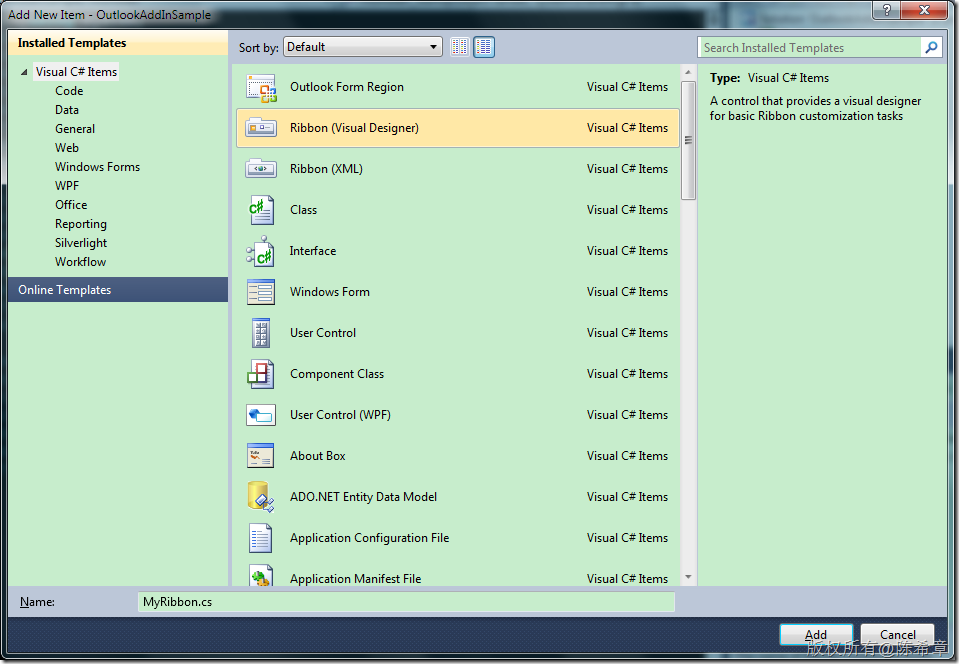Switch to small icons view
The width and height of the screenshot is (959, 664).
point(460,47)
